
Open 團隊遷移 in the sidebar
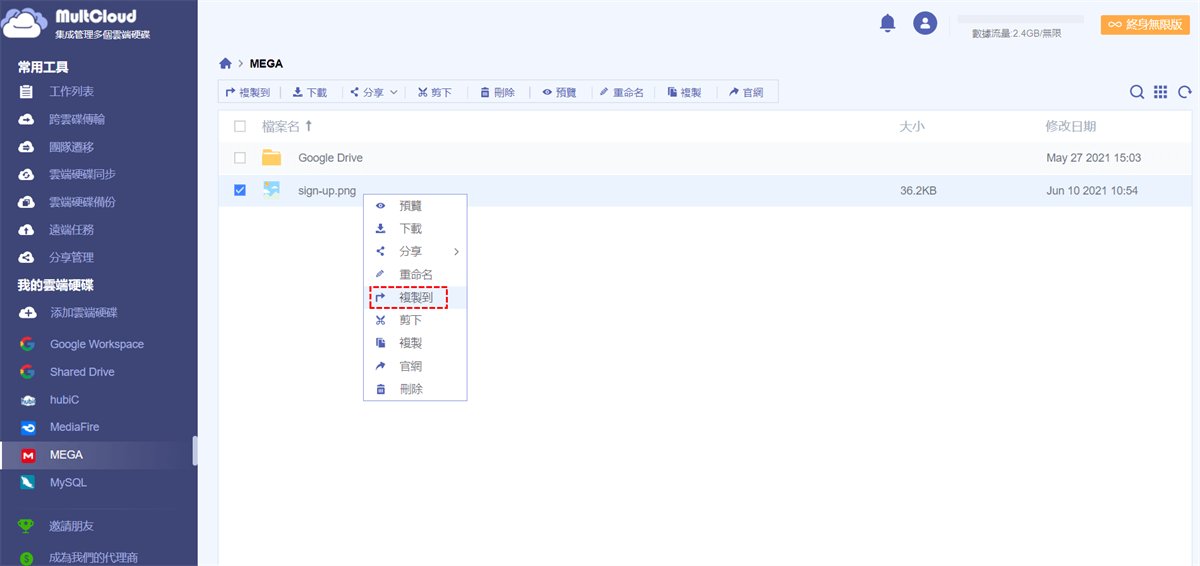coord(71,147)
